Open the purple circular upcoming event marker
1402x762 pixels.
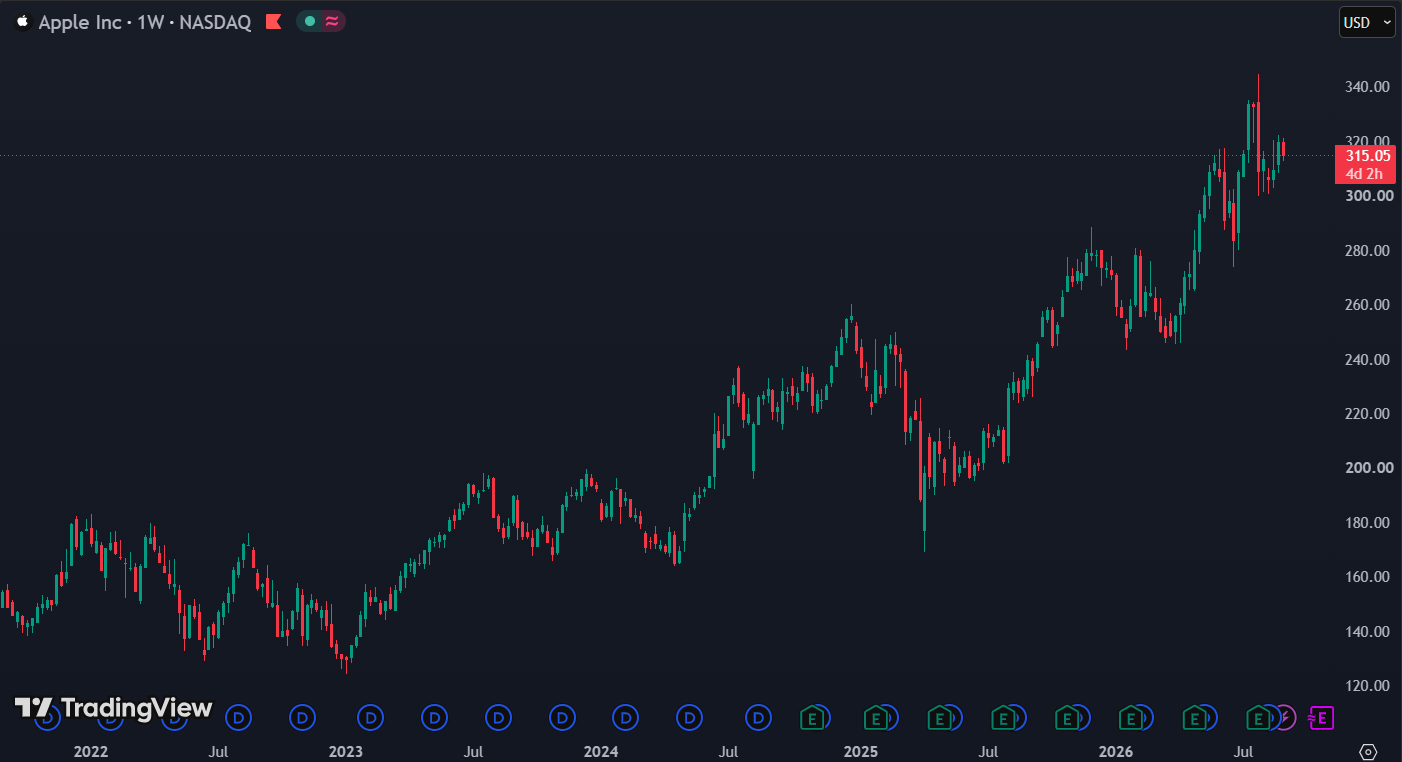pyautogui.click(x=1287, y=717)
